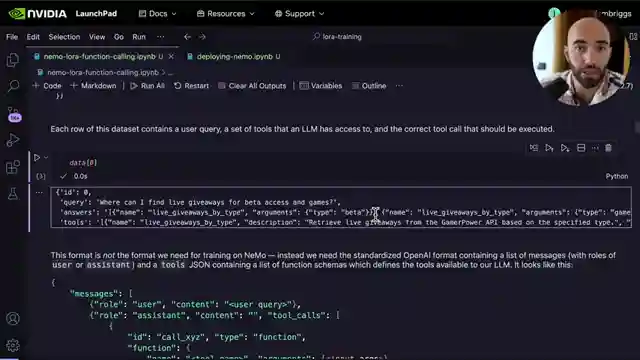Switch to deploying-nemo.ipynb tab

click(234, 56)
